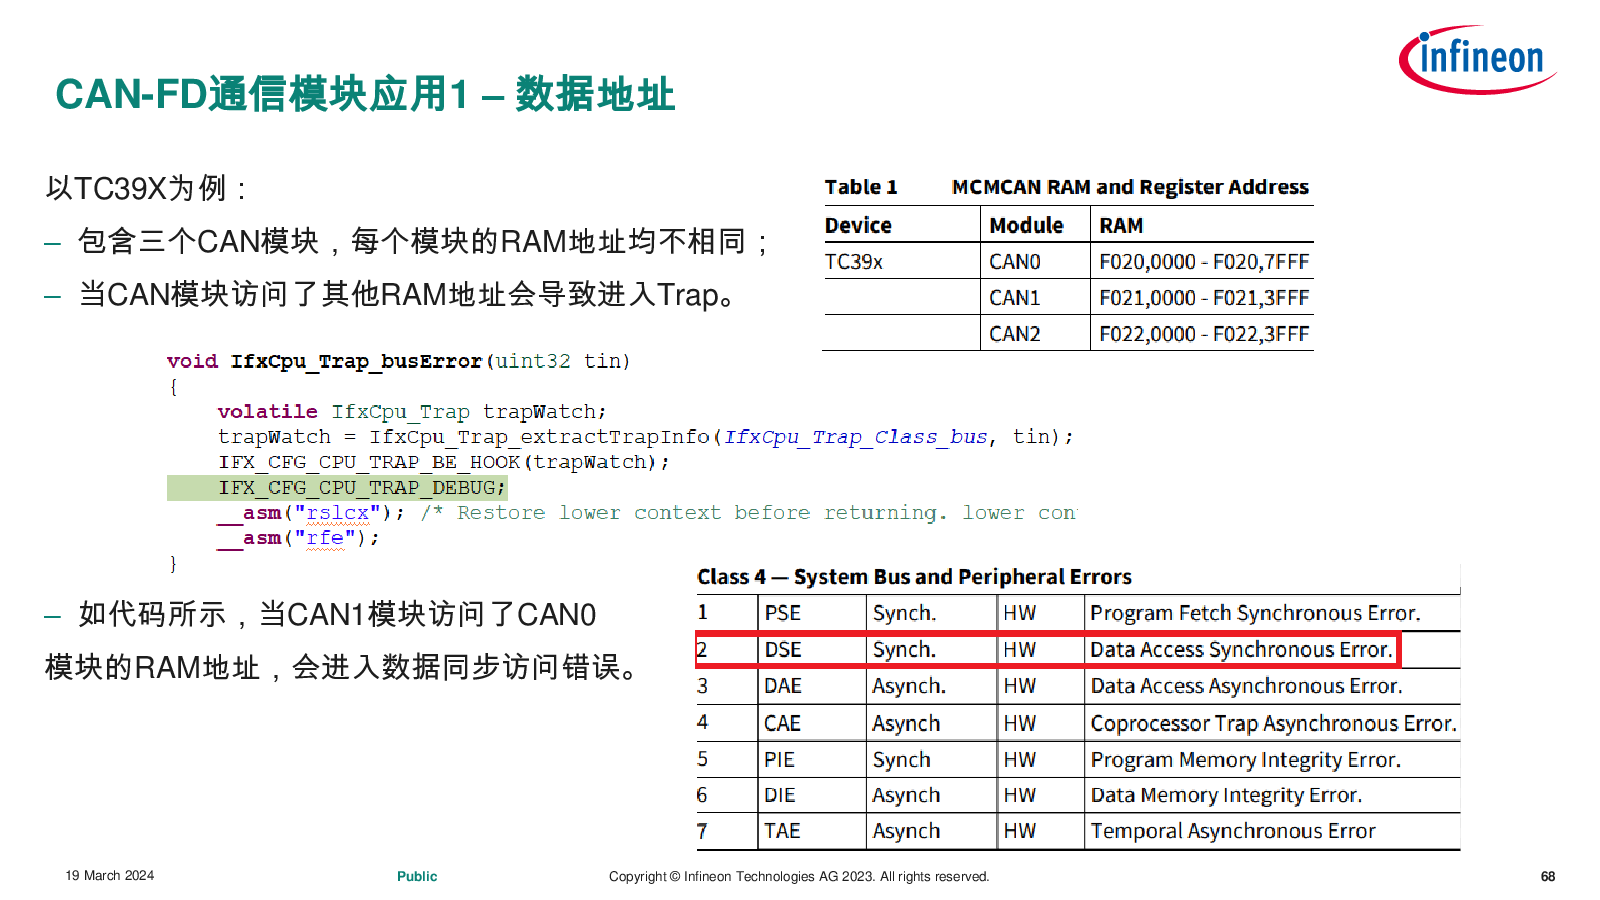
Task: Click heading 'Class 4 — System Bus and Peripheral Errors'
Action: click(x=914, y=577)
